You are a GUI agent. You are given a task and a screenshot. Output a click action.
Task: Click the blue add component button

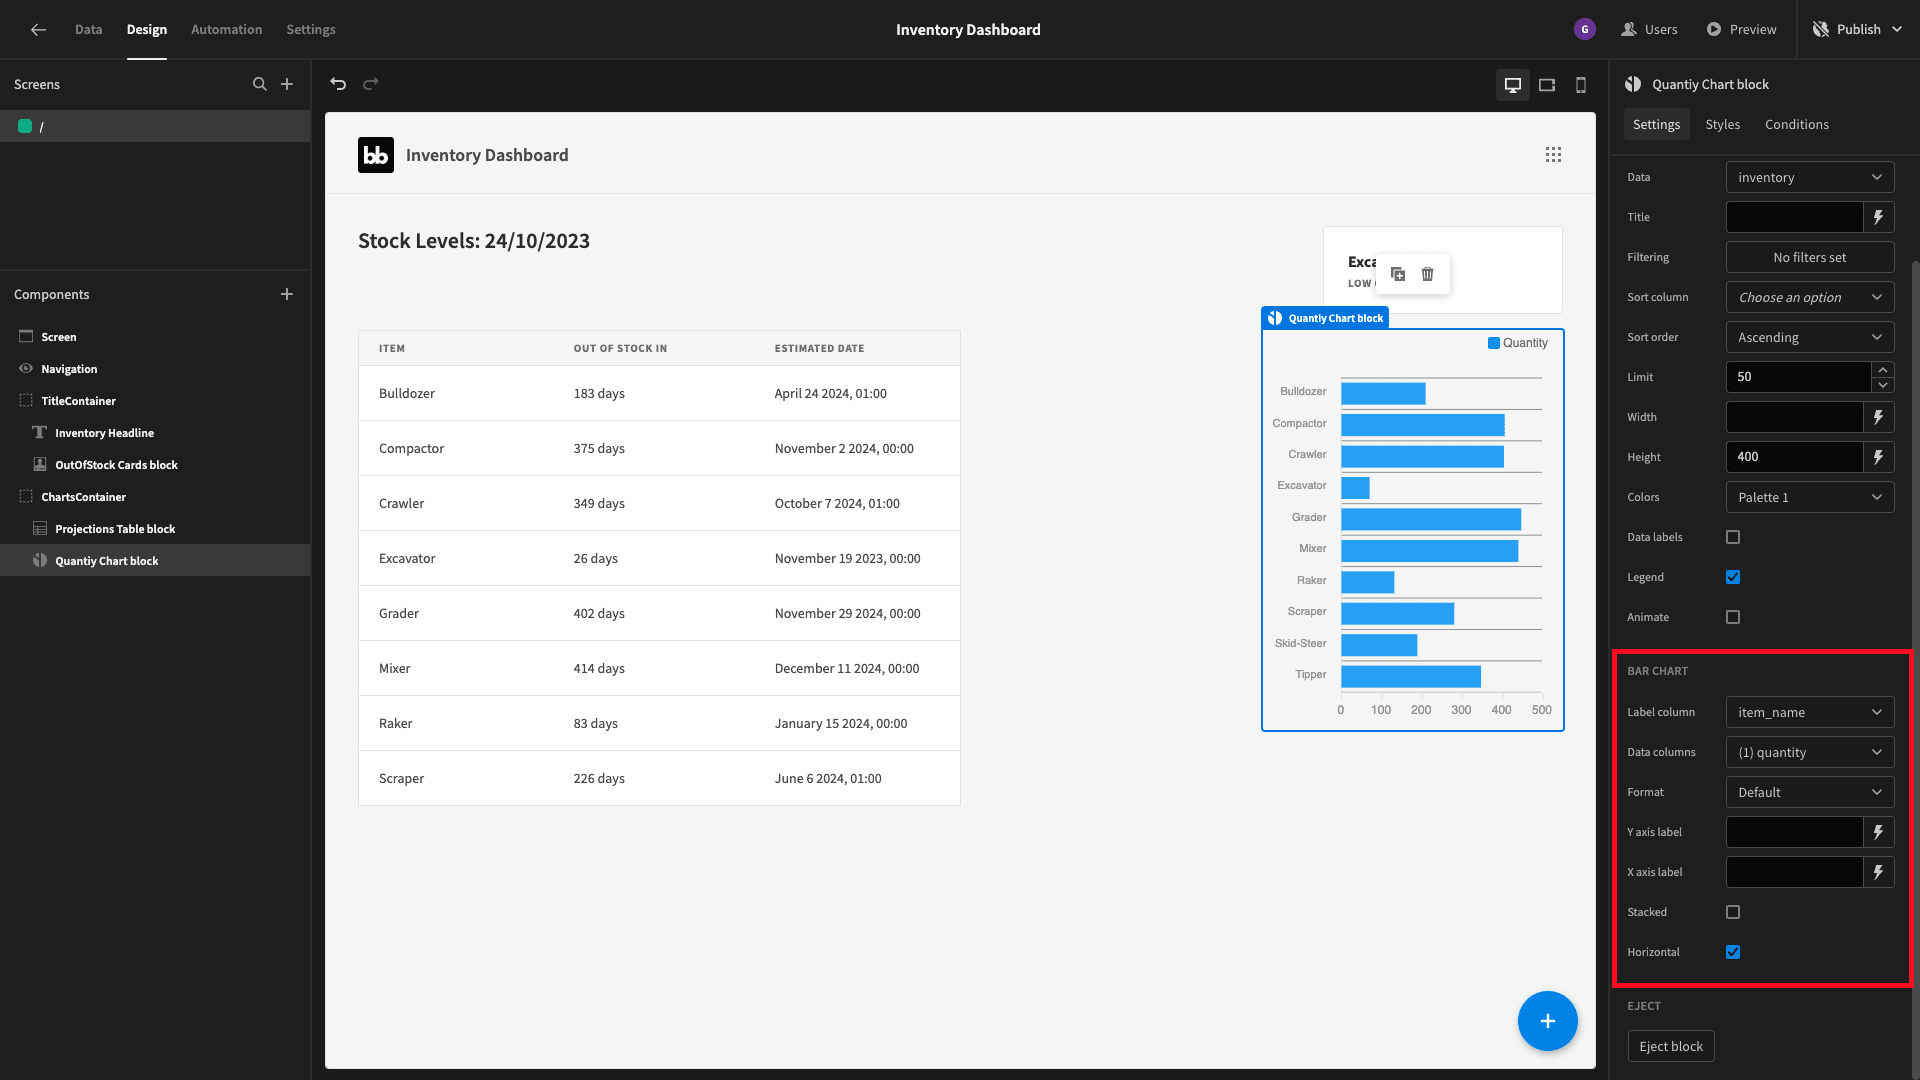(x=1548, y=1021)
